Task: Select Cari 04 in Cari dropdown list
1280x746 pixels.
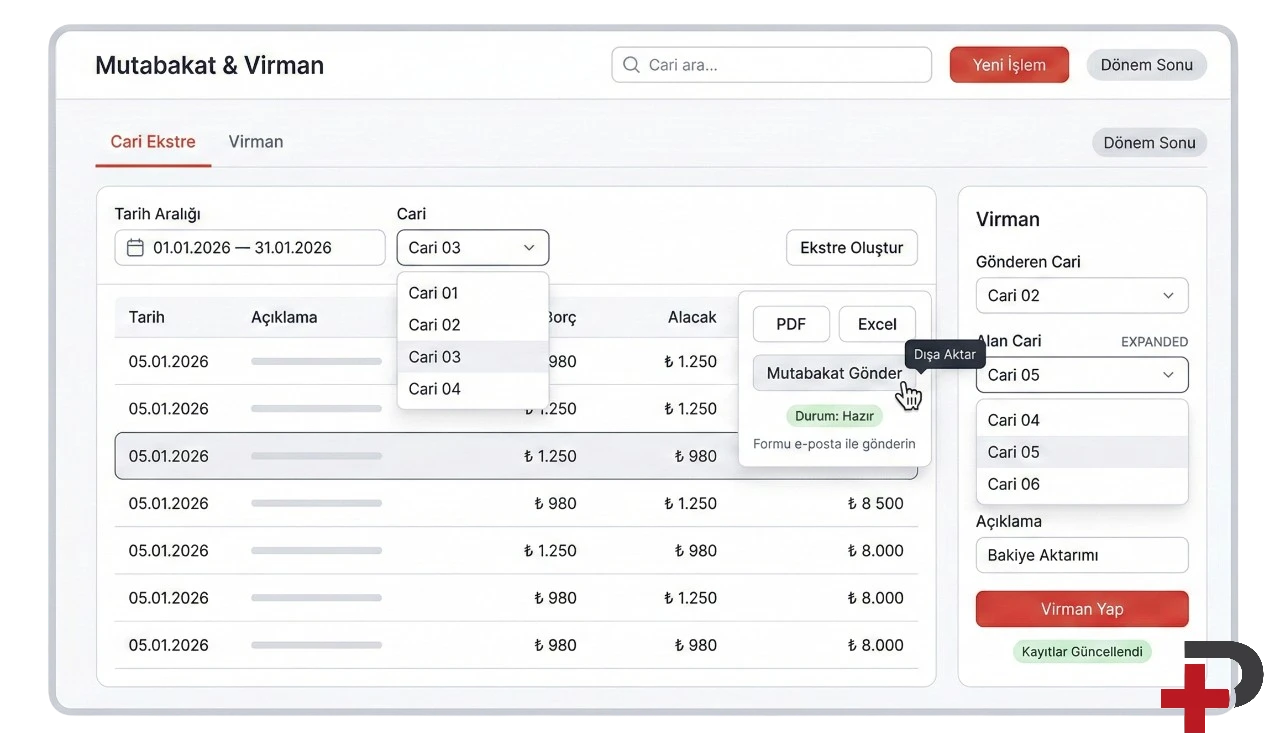Action: [x=434, y=389]
